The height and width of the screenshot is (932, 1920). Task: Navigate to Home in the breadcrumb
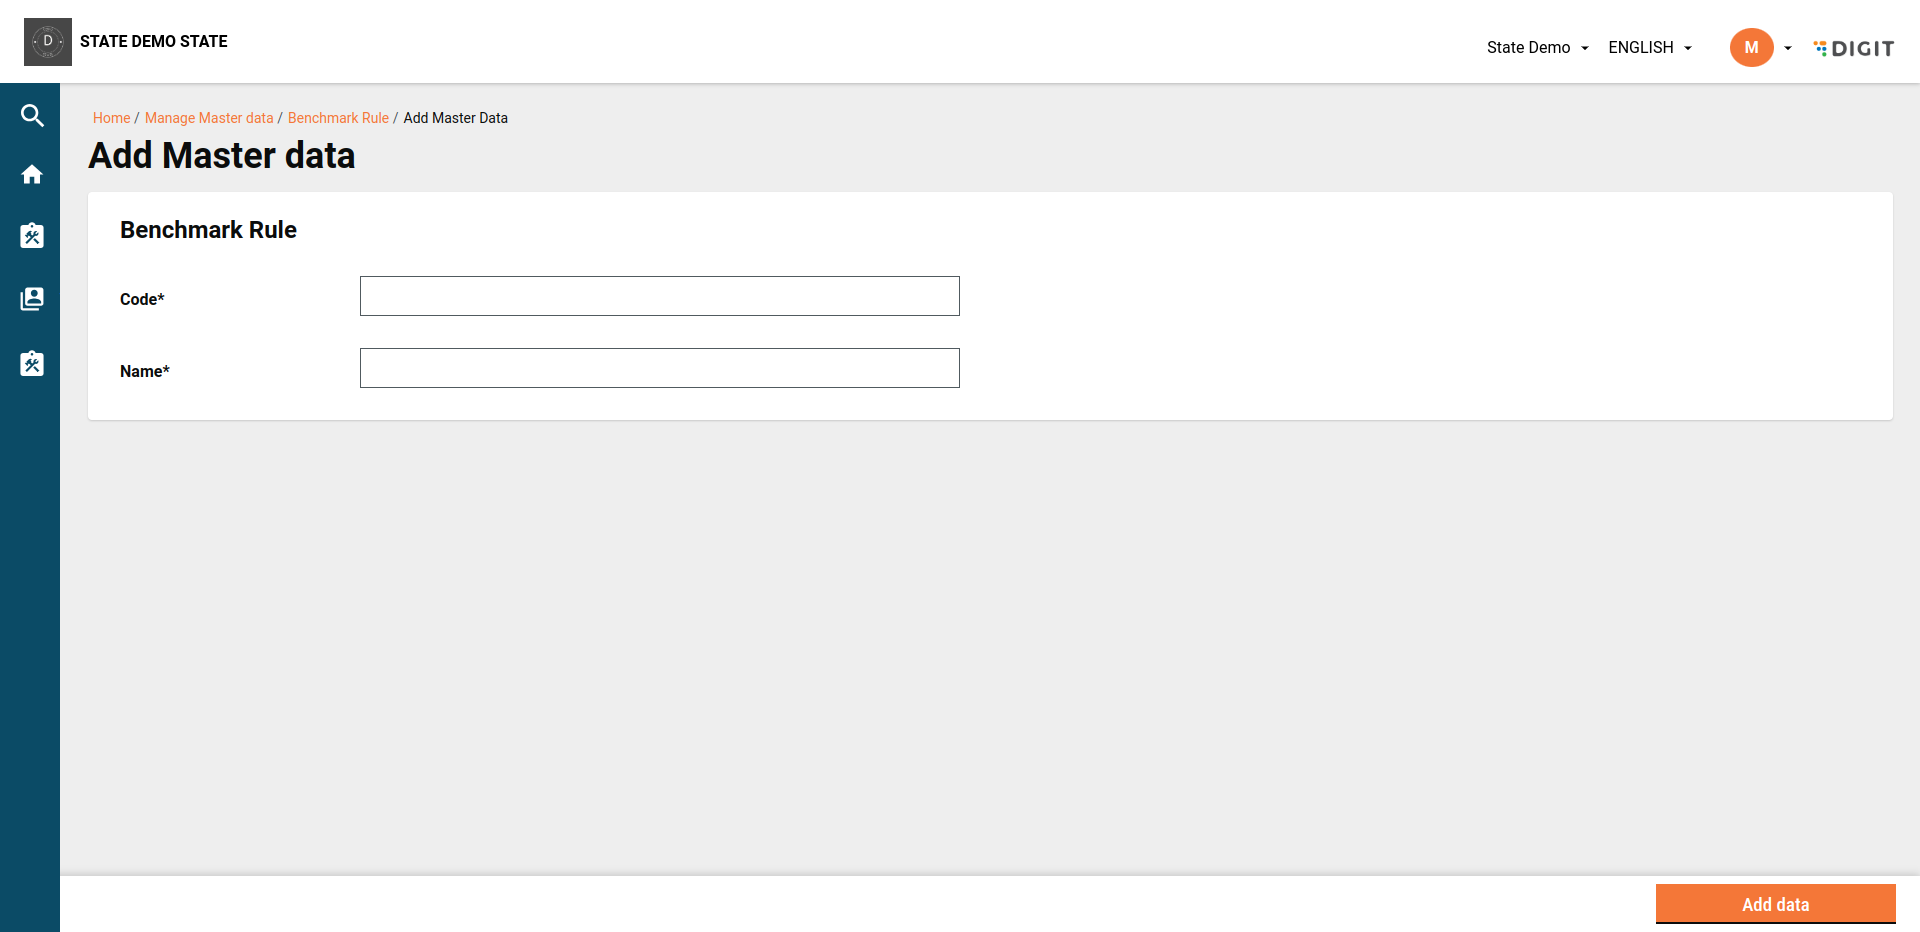tap(111, 118)
